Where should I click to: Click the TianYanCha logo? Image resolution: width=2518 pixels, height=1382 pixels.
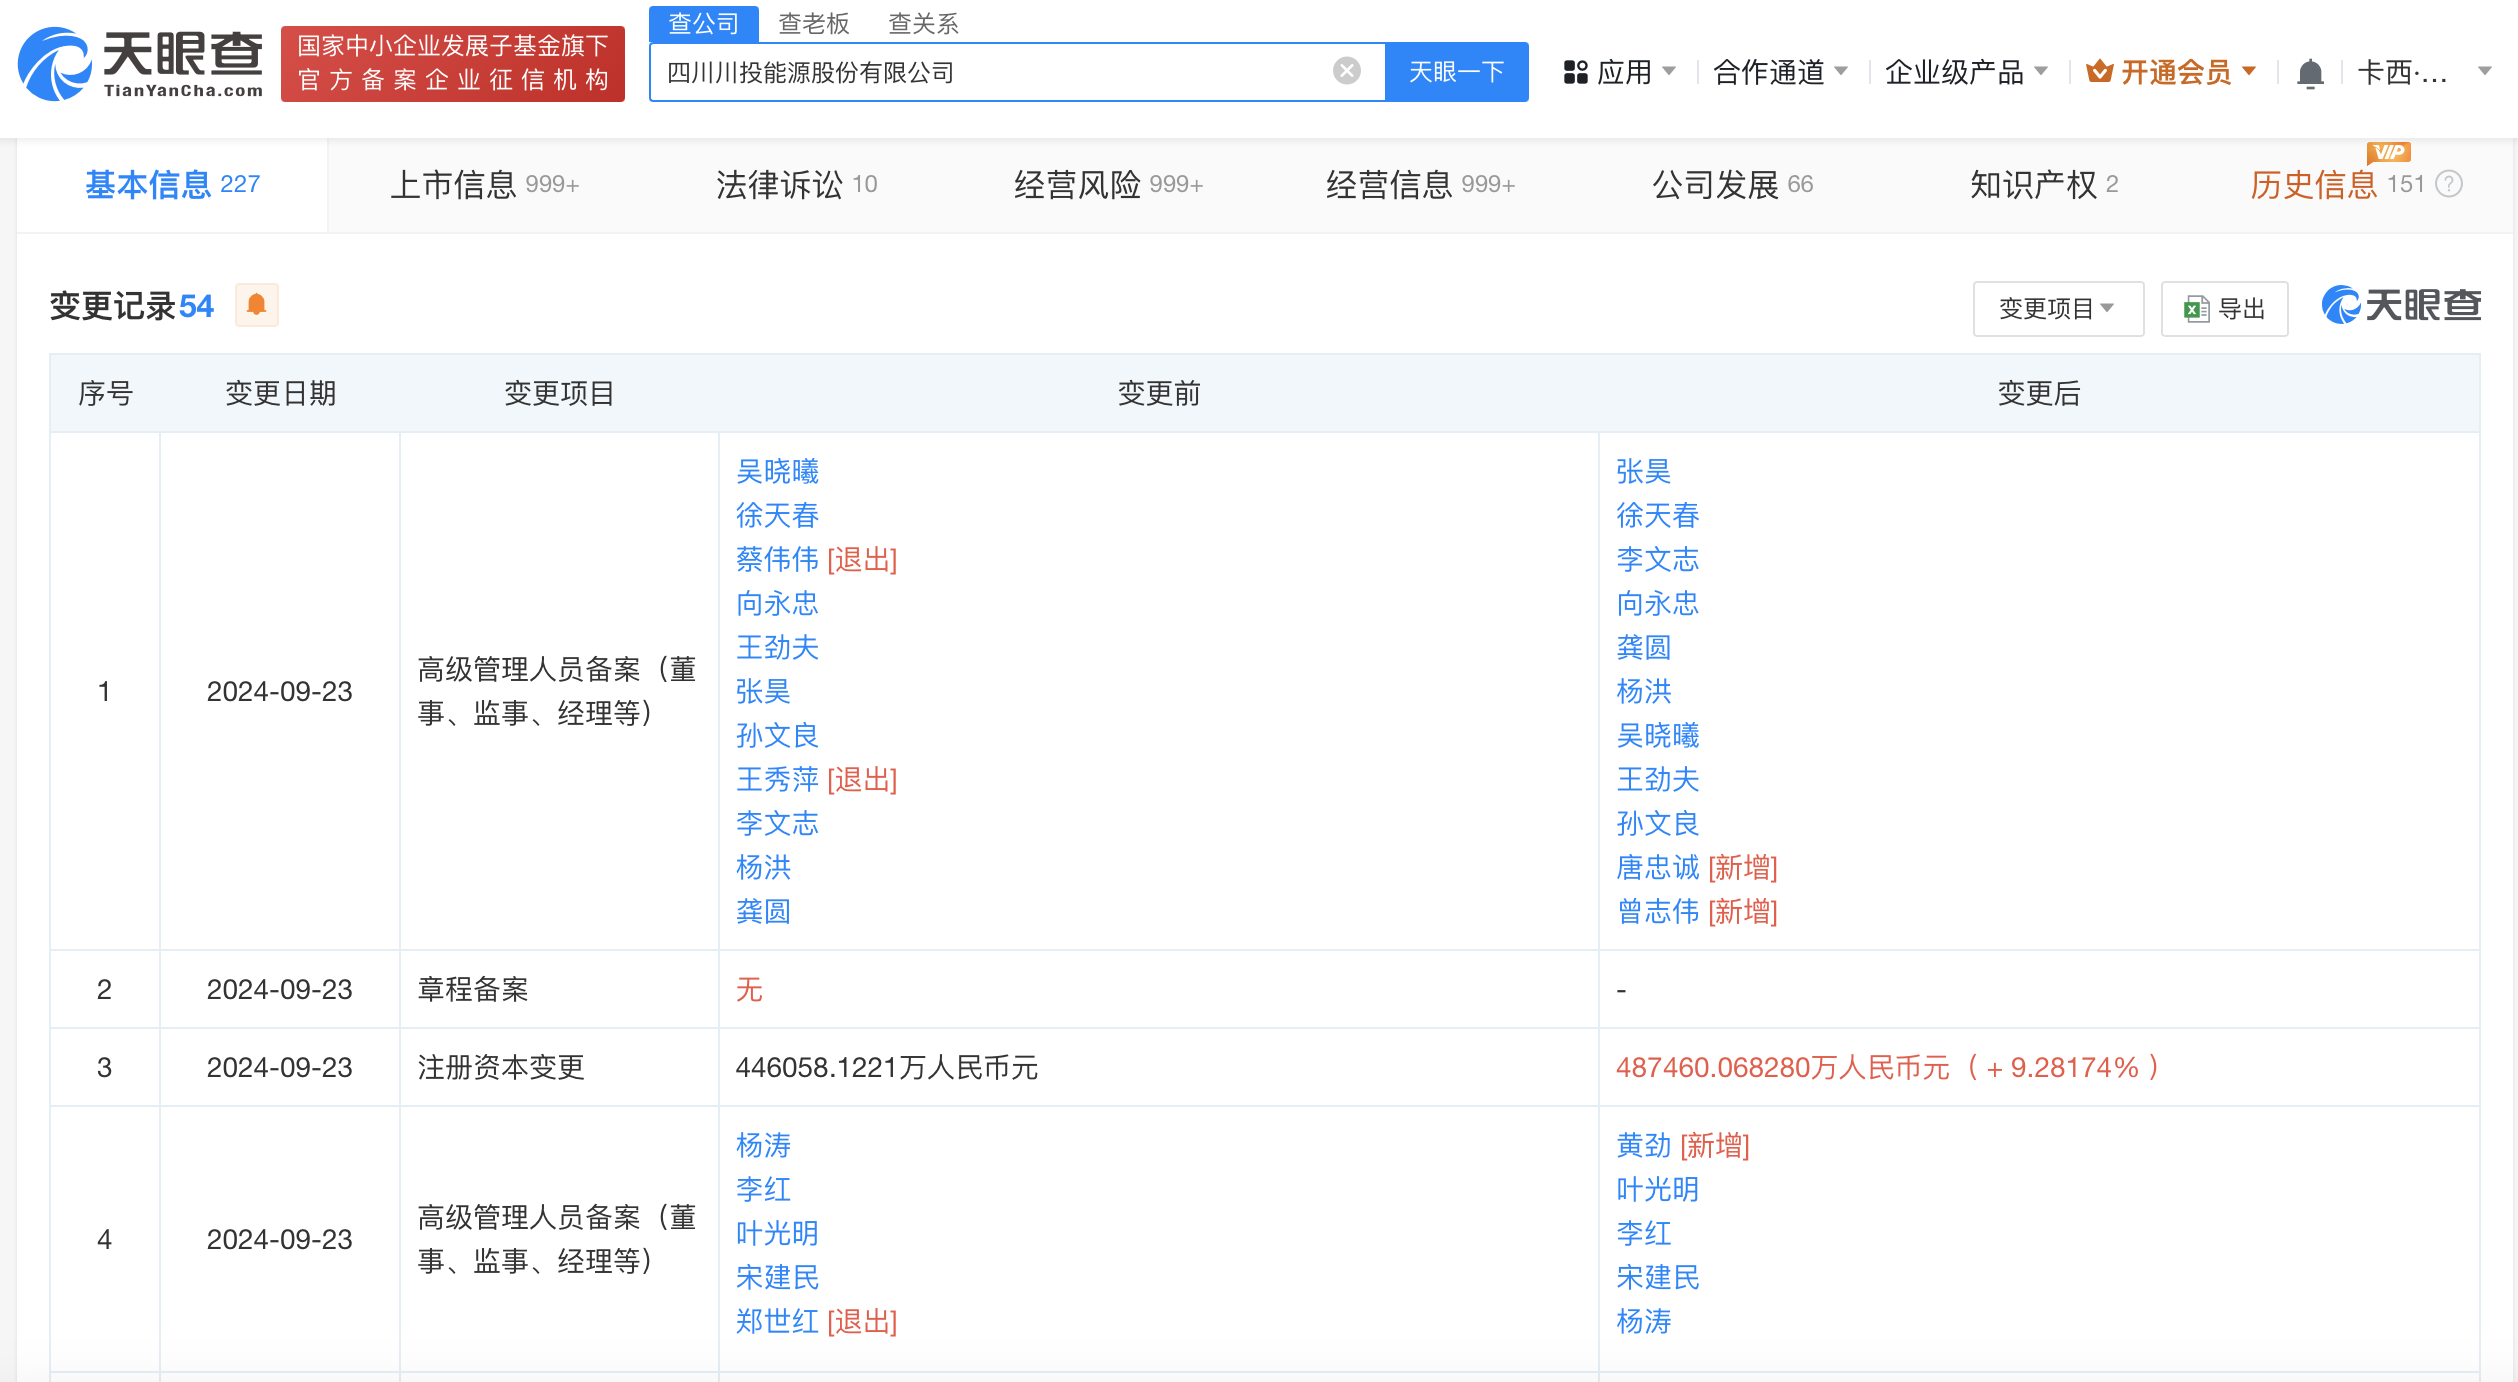(140, 64)
